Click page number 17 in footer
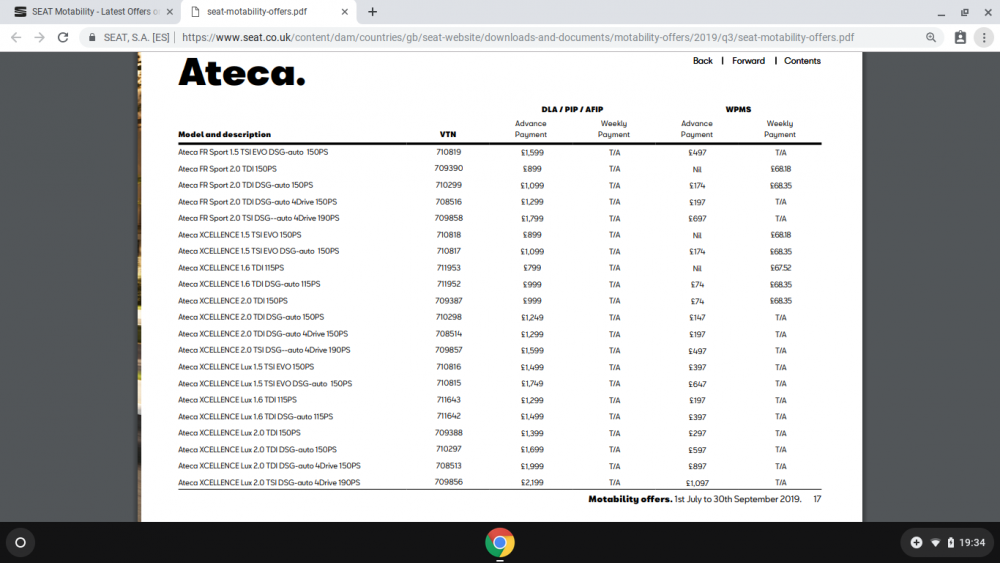Image resolution: width=1000 pixels, height=563 pixels. (818, 499)
